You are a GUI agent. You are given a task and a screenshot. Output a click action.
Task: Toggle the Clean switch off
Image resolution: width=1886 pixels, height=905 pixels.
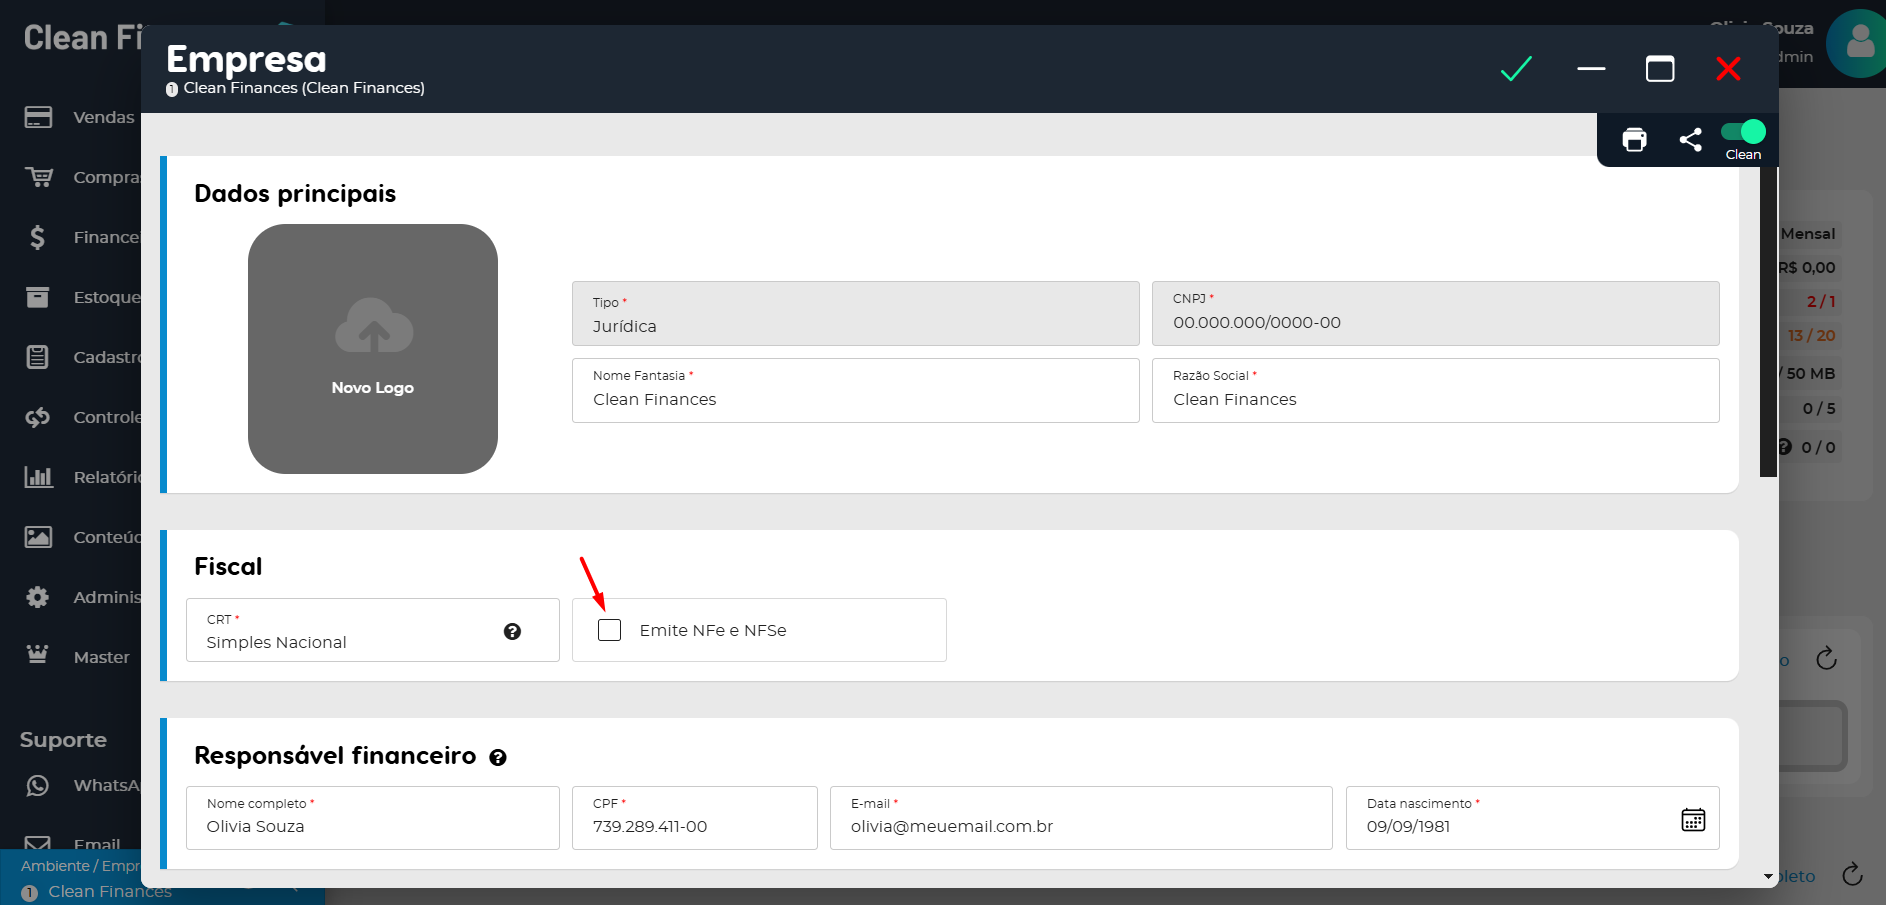[x=1743, y=132]
